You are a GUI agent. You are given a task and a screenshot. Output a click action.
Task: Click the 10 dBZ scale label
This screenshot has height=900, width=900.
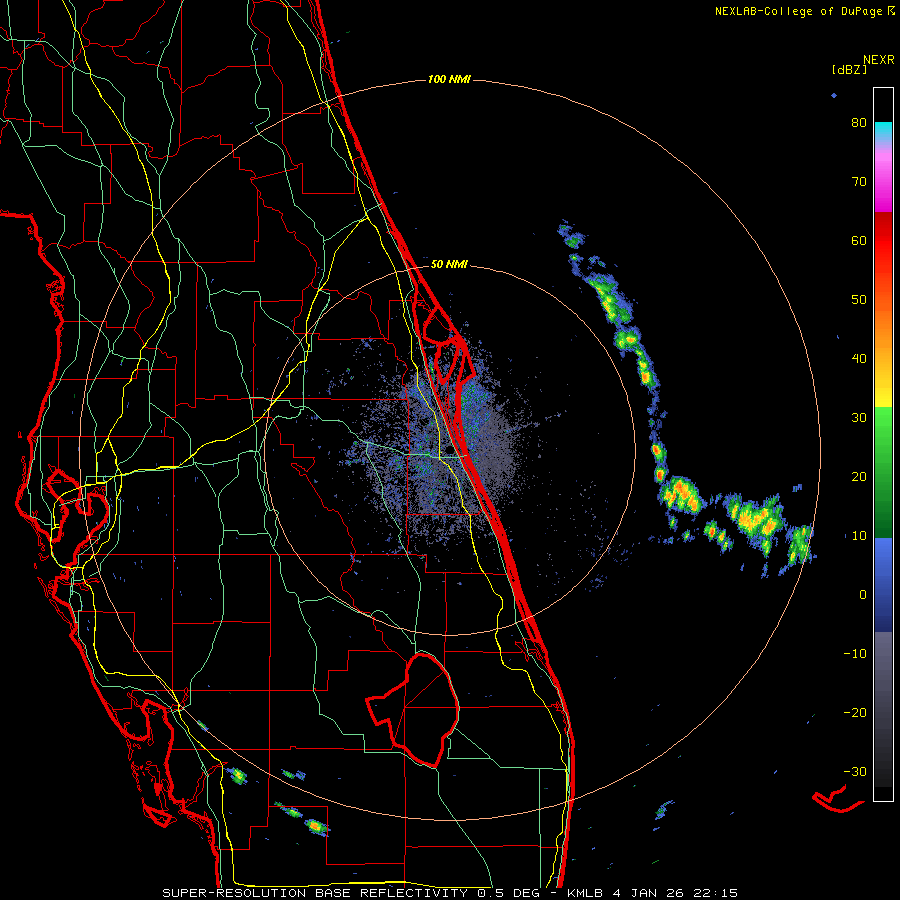859,536
